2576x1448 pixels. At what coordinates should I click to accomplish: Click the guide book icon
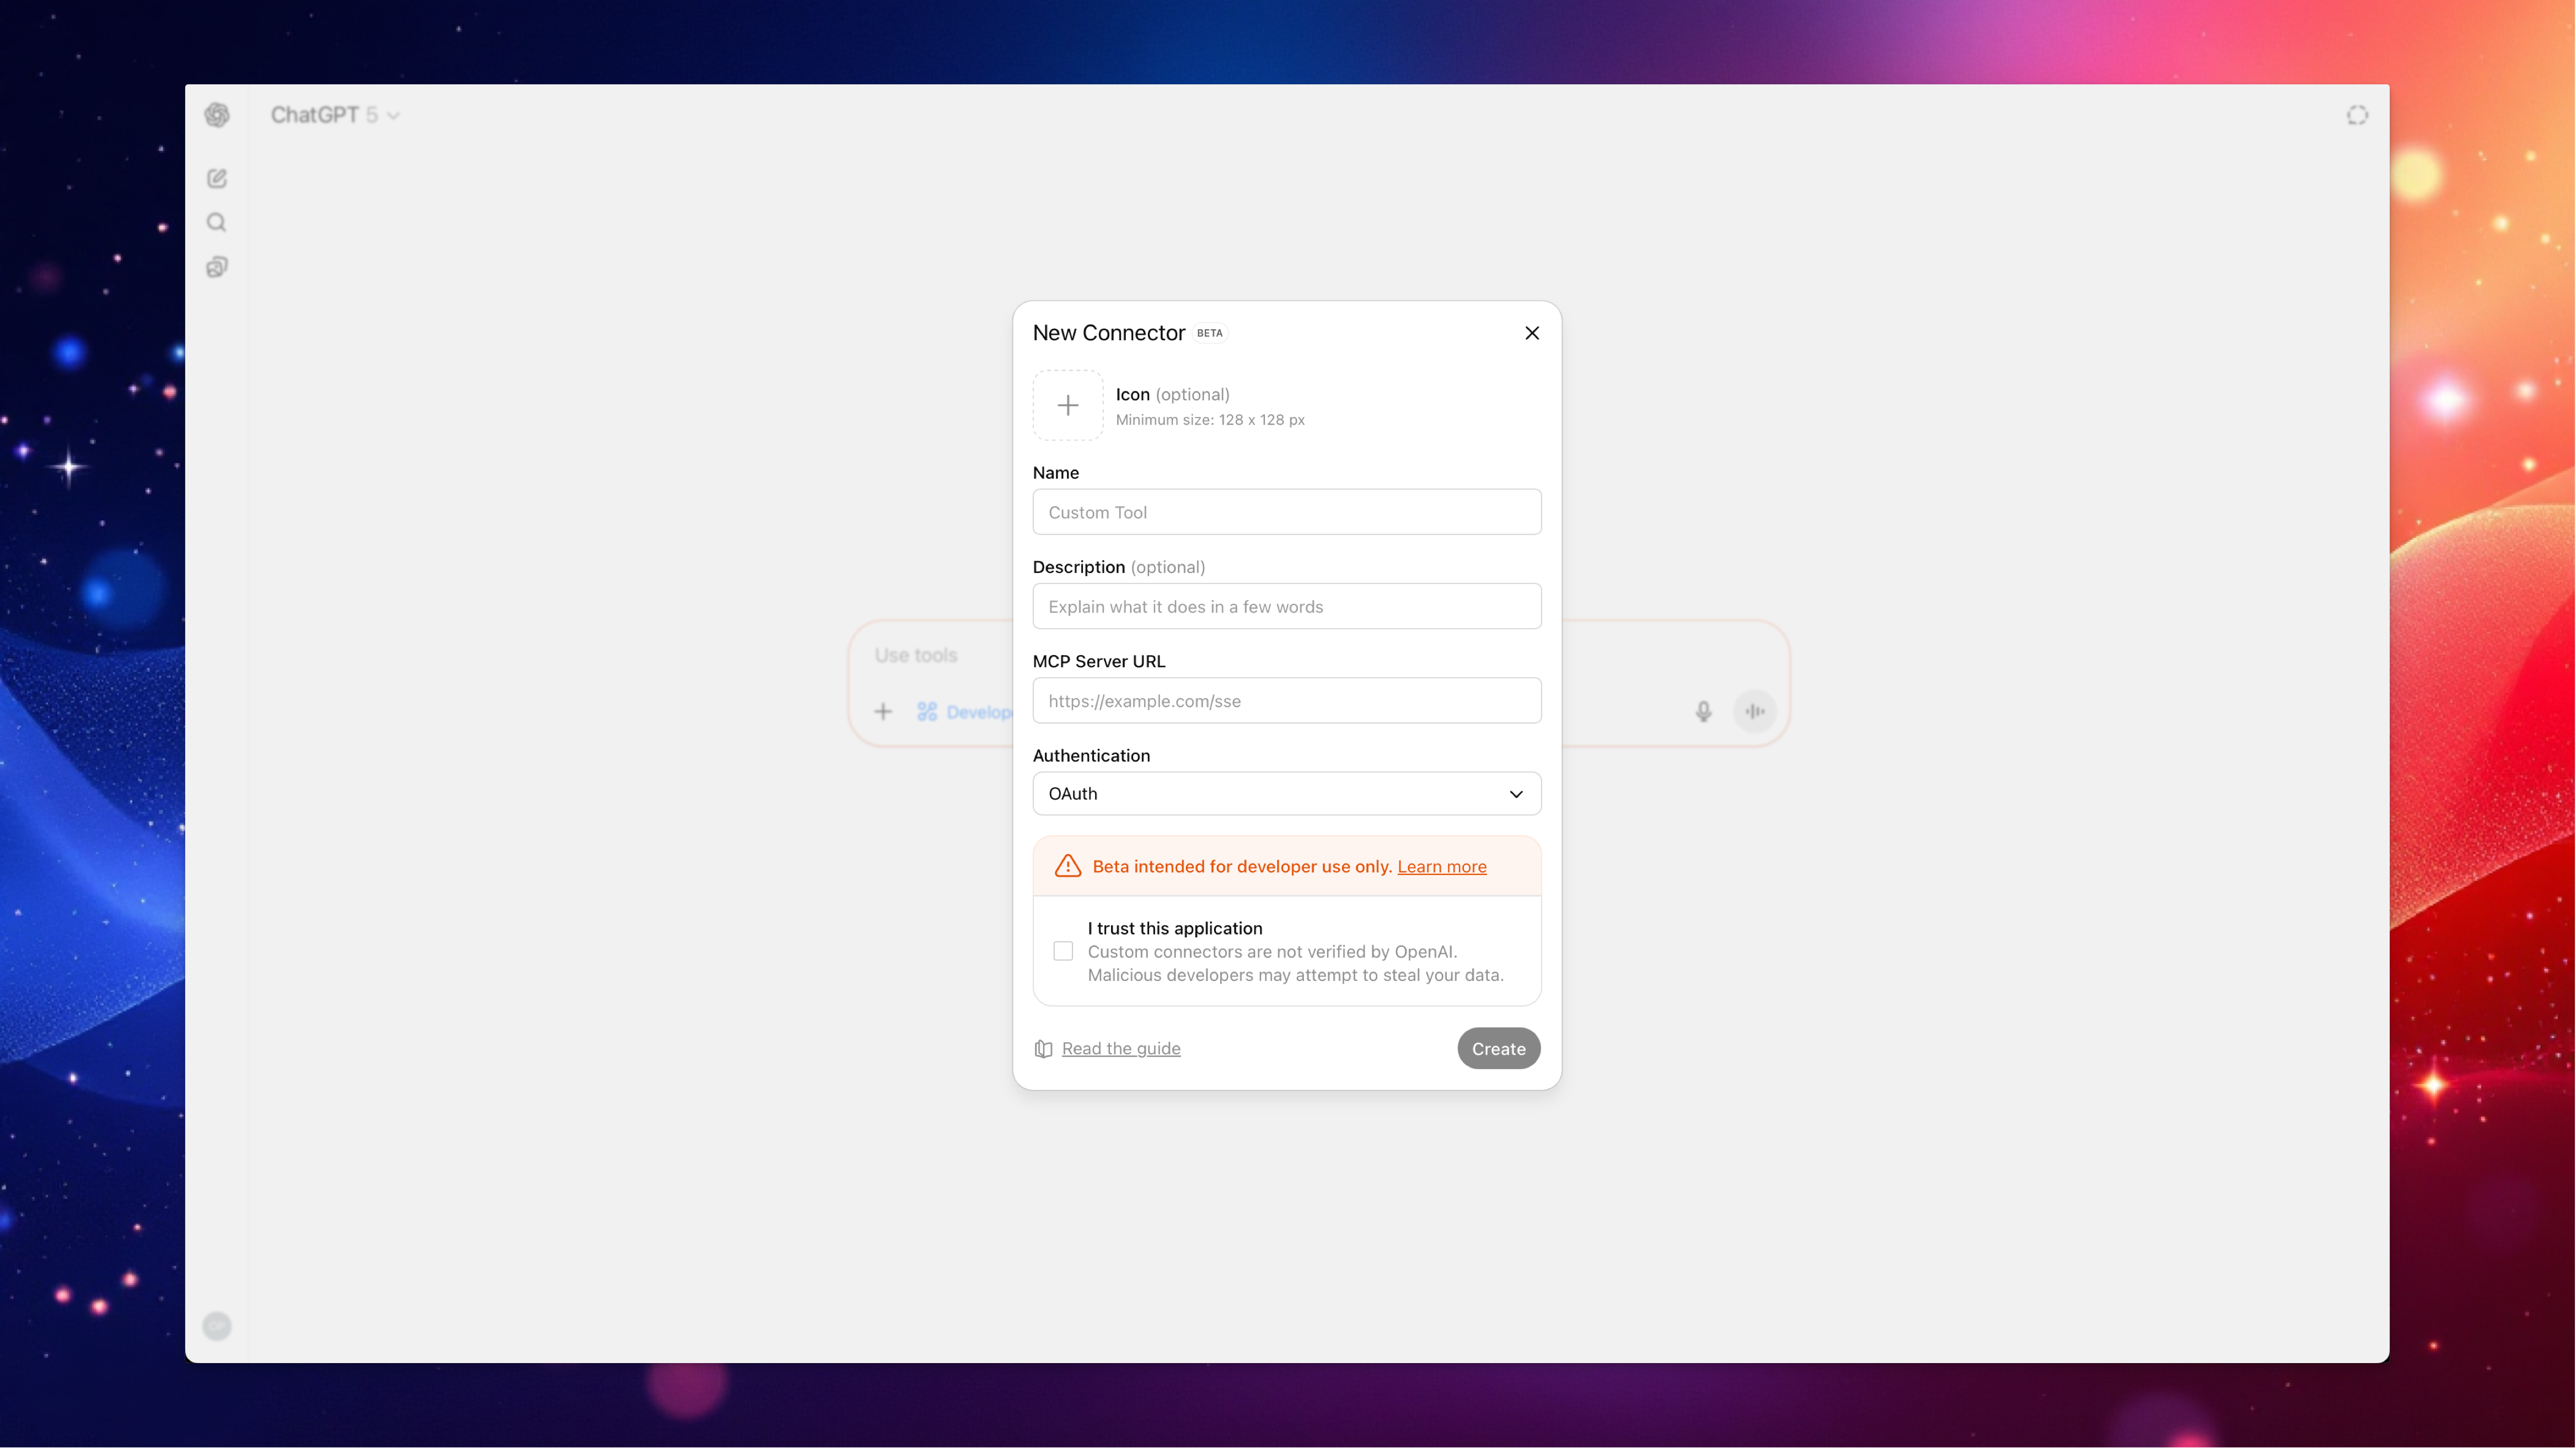[1043, 1049]
